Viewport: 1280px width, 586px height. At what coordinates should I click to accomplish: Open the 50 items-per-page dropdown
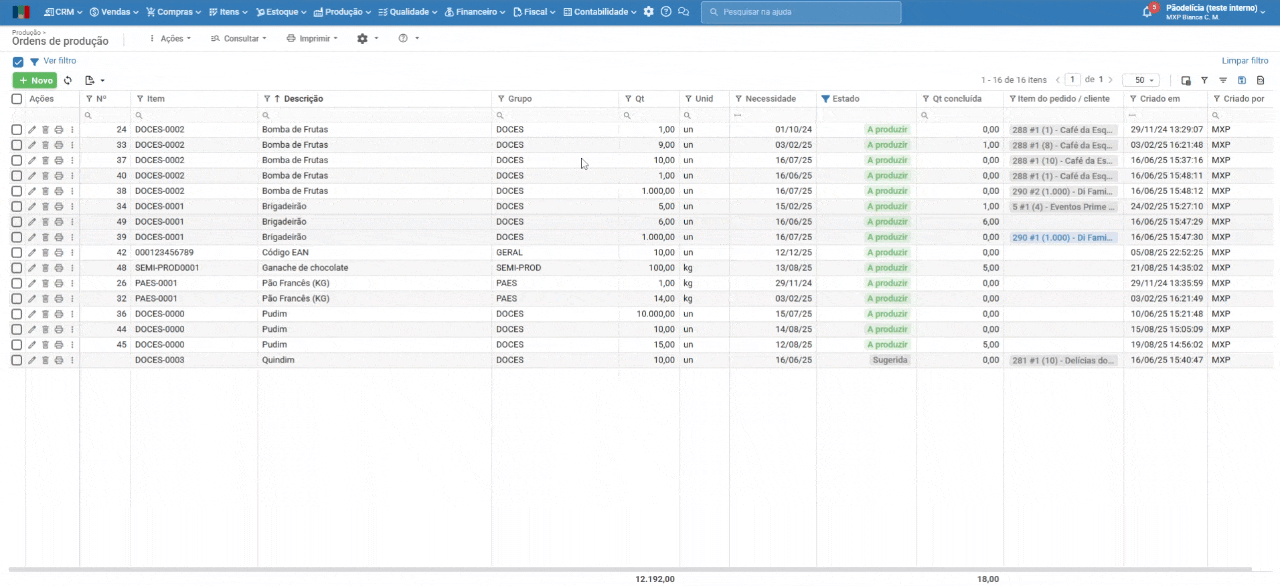pos(1139,80)
